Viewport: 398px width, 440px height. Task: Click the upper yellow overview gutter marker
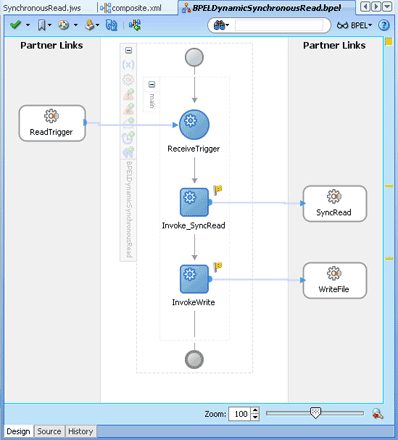[x=389, y=186]
